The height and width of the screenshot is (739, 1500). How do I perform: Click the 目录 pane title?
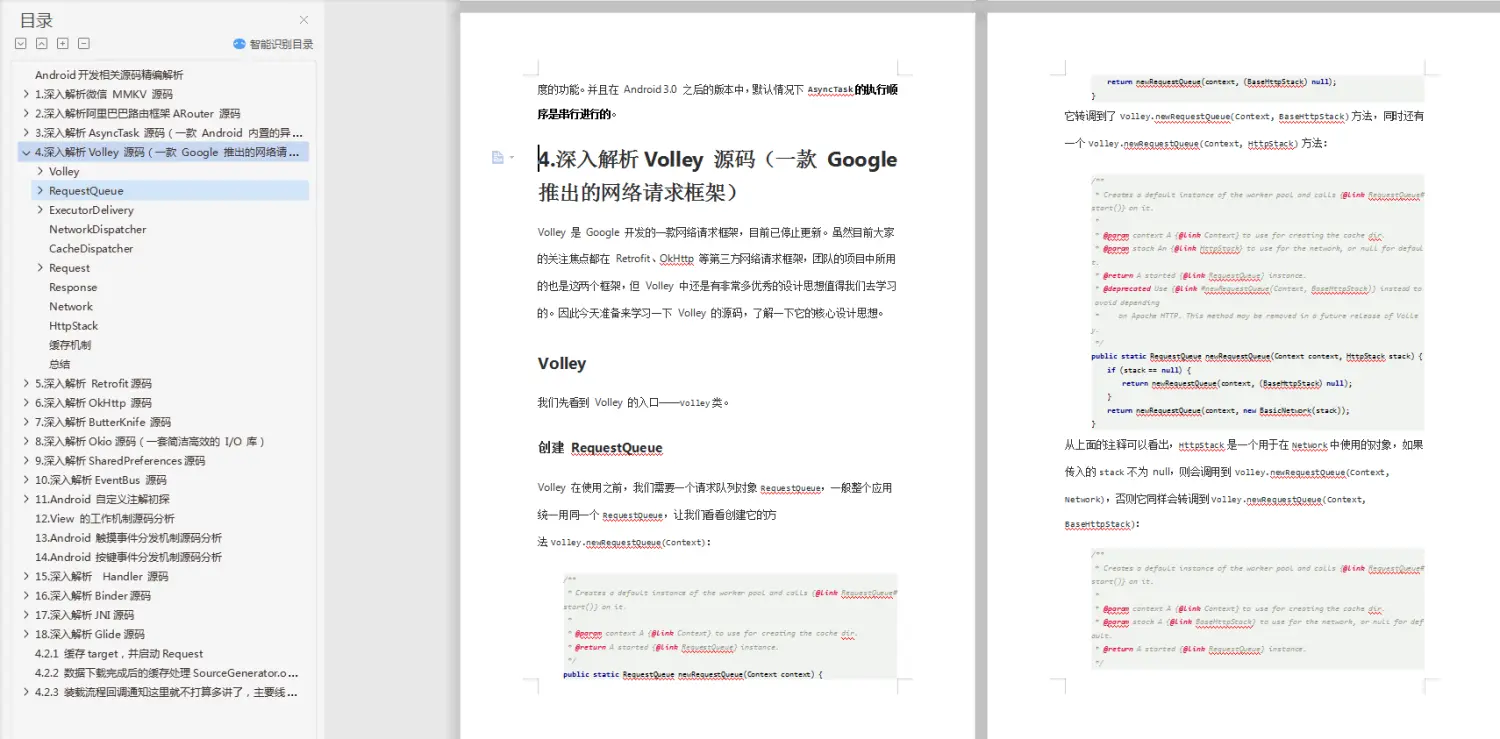37,20
